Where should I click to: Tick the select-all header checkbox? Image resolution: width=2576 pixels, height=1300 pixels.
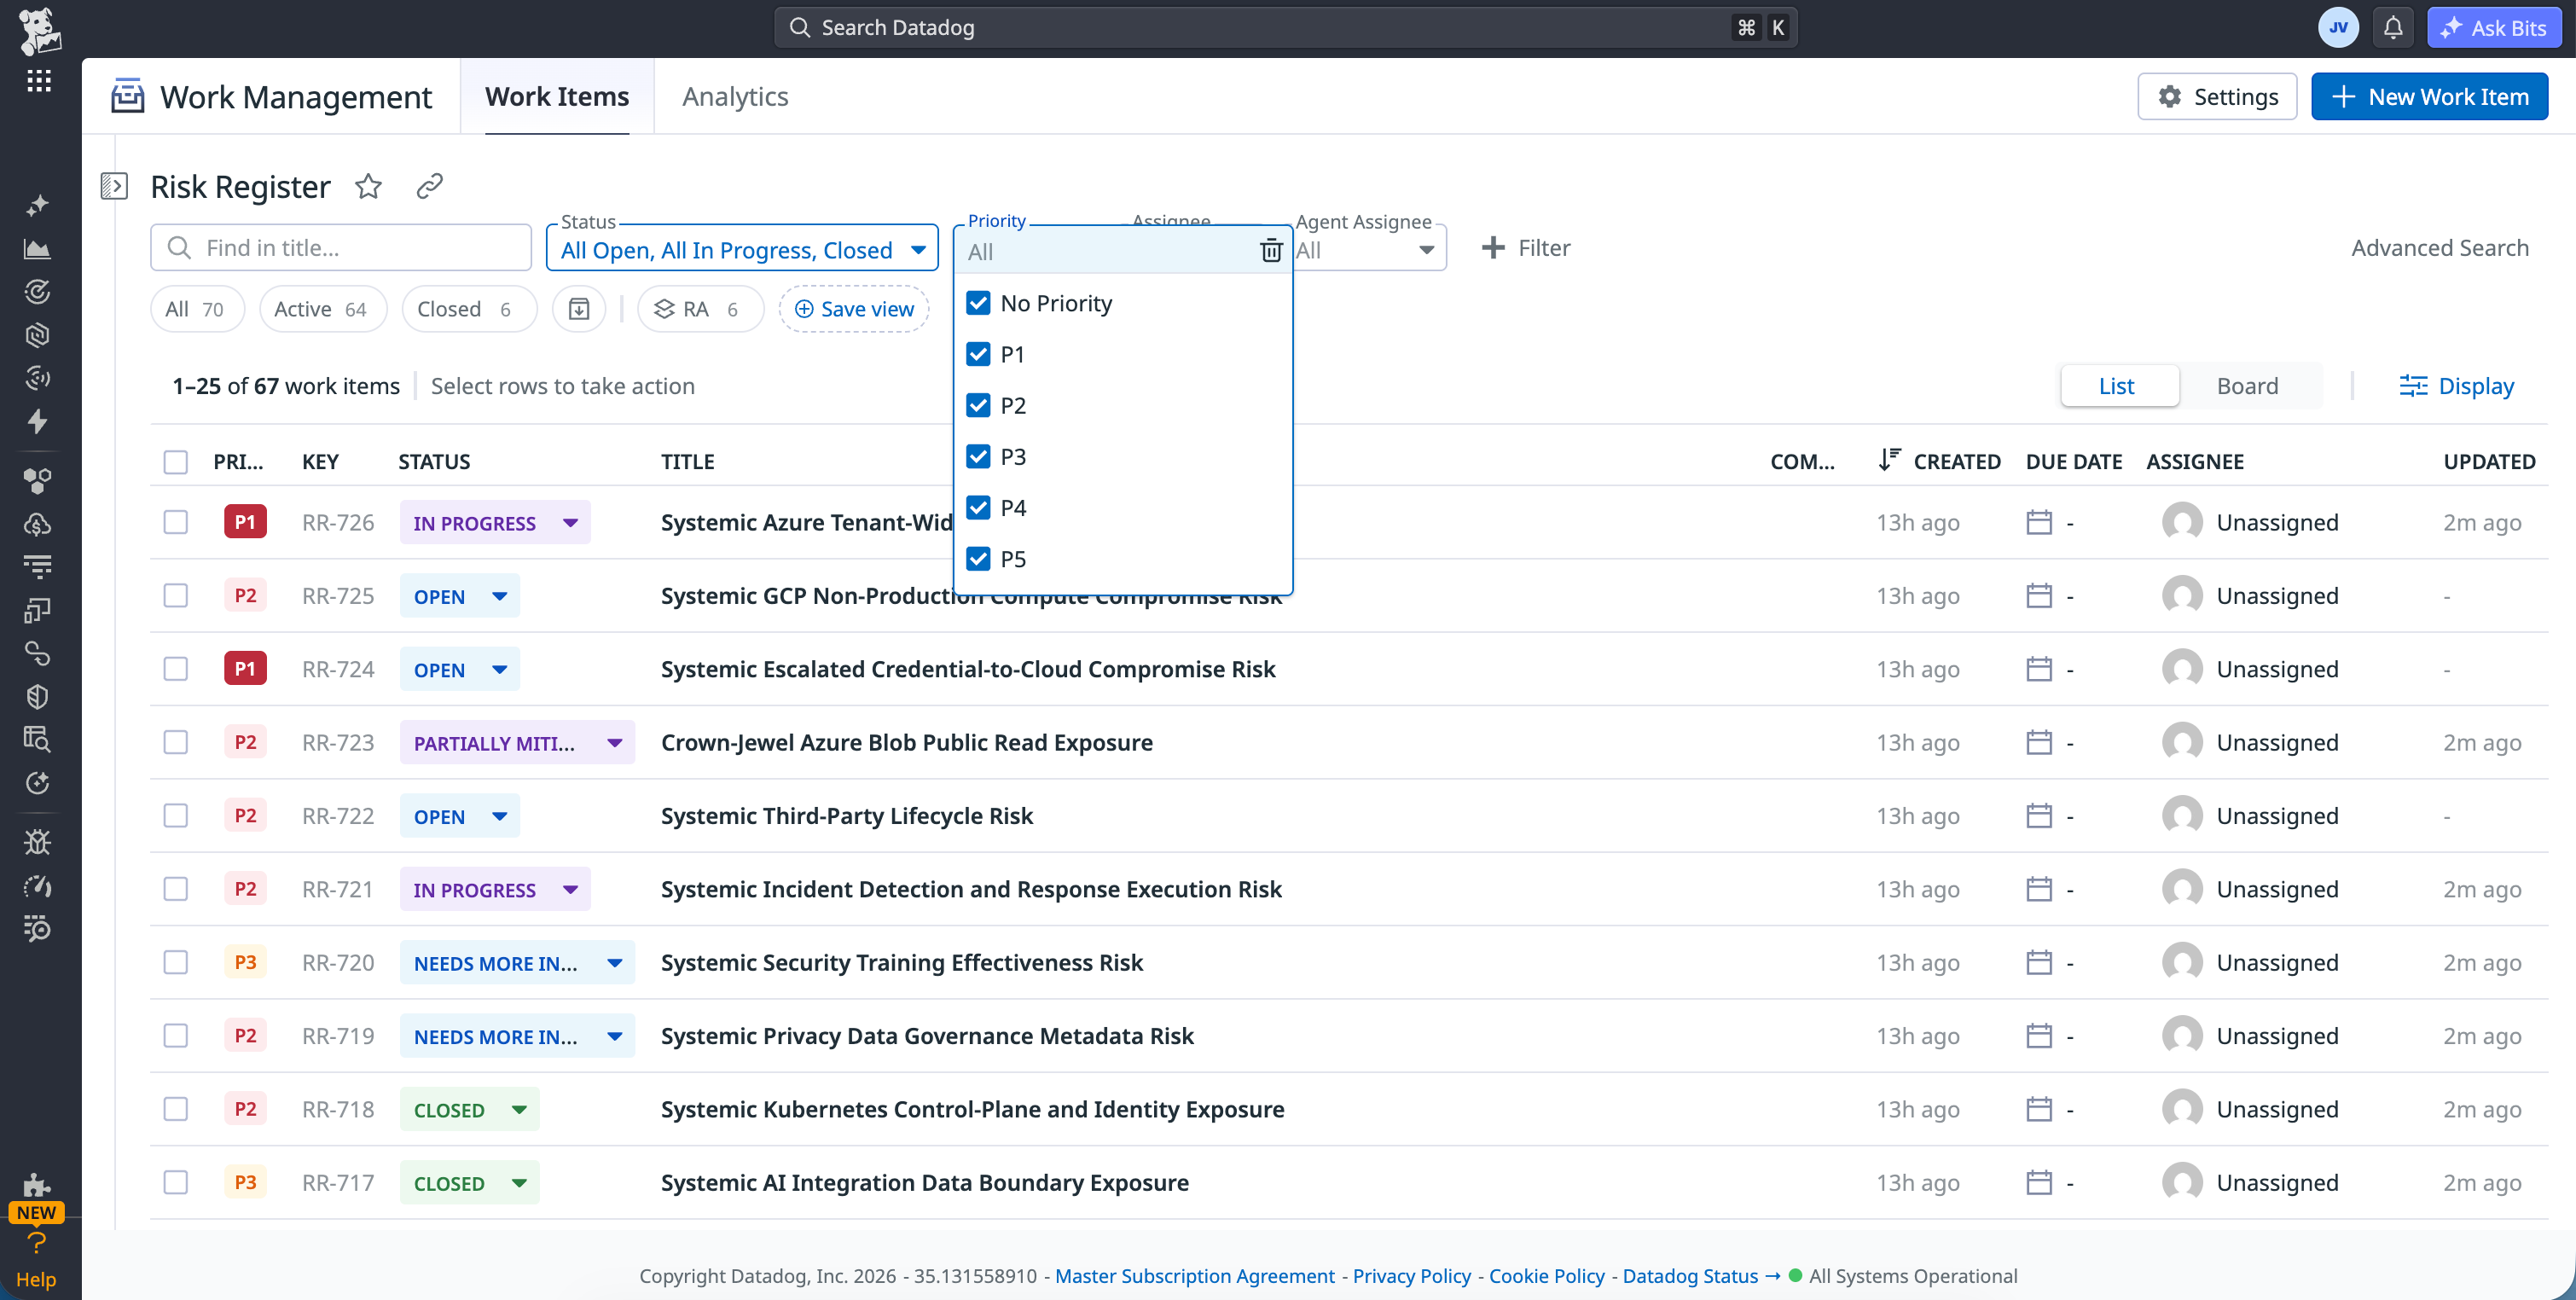[176, 461]
